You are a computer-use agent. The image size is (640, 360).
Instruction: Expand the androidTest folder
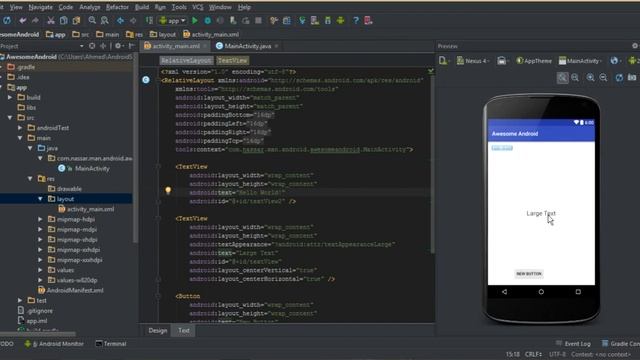pos(20,128)
